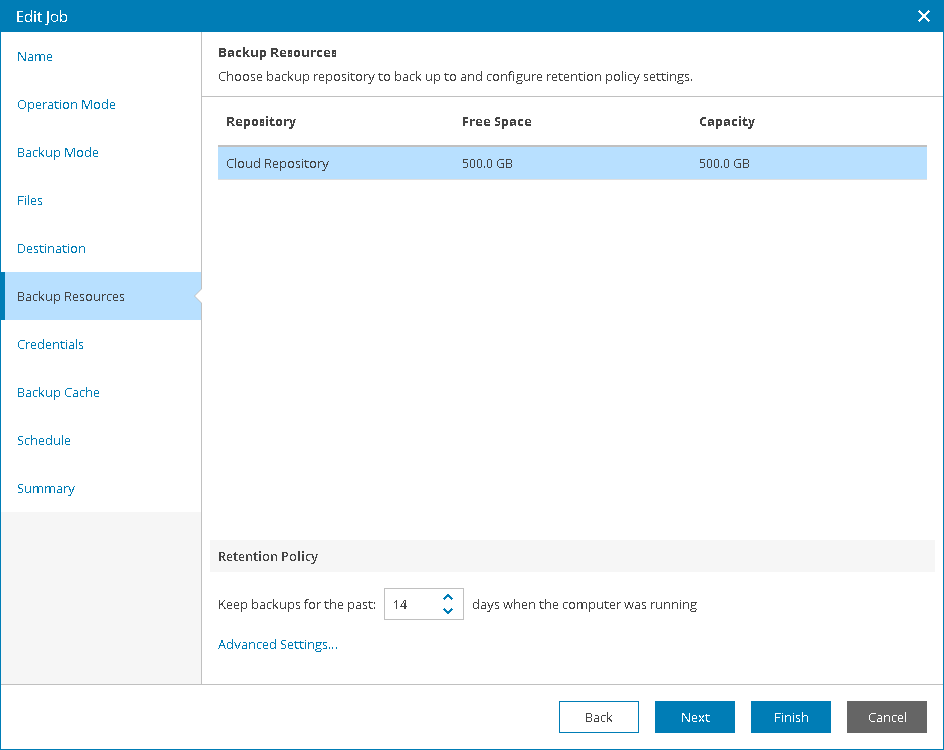Cancel the job editing
Viewport: 944px width, 750px height.
887,717
